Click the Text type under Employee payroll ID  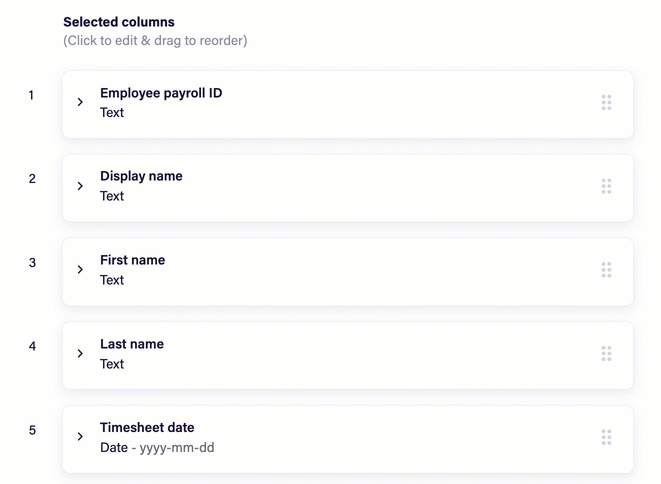click(x=112, y=113)
